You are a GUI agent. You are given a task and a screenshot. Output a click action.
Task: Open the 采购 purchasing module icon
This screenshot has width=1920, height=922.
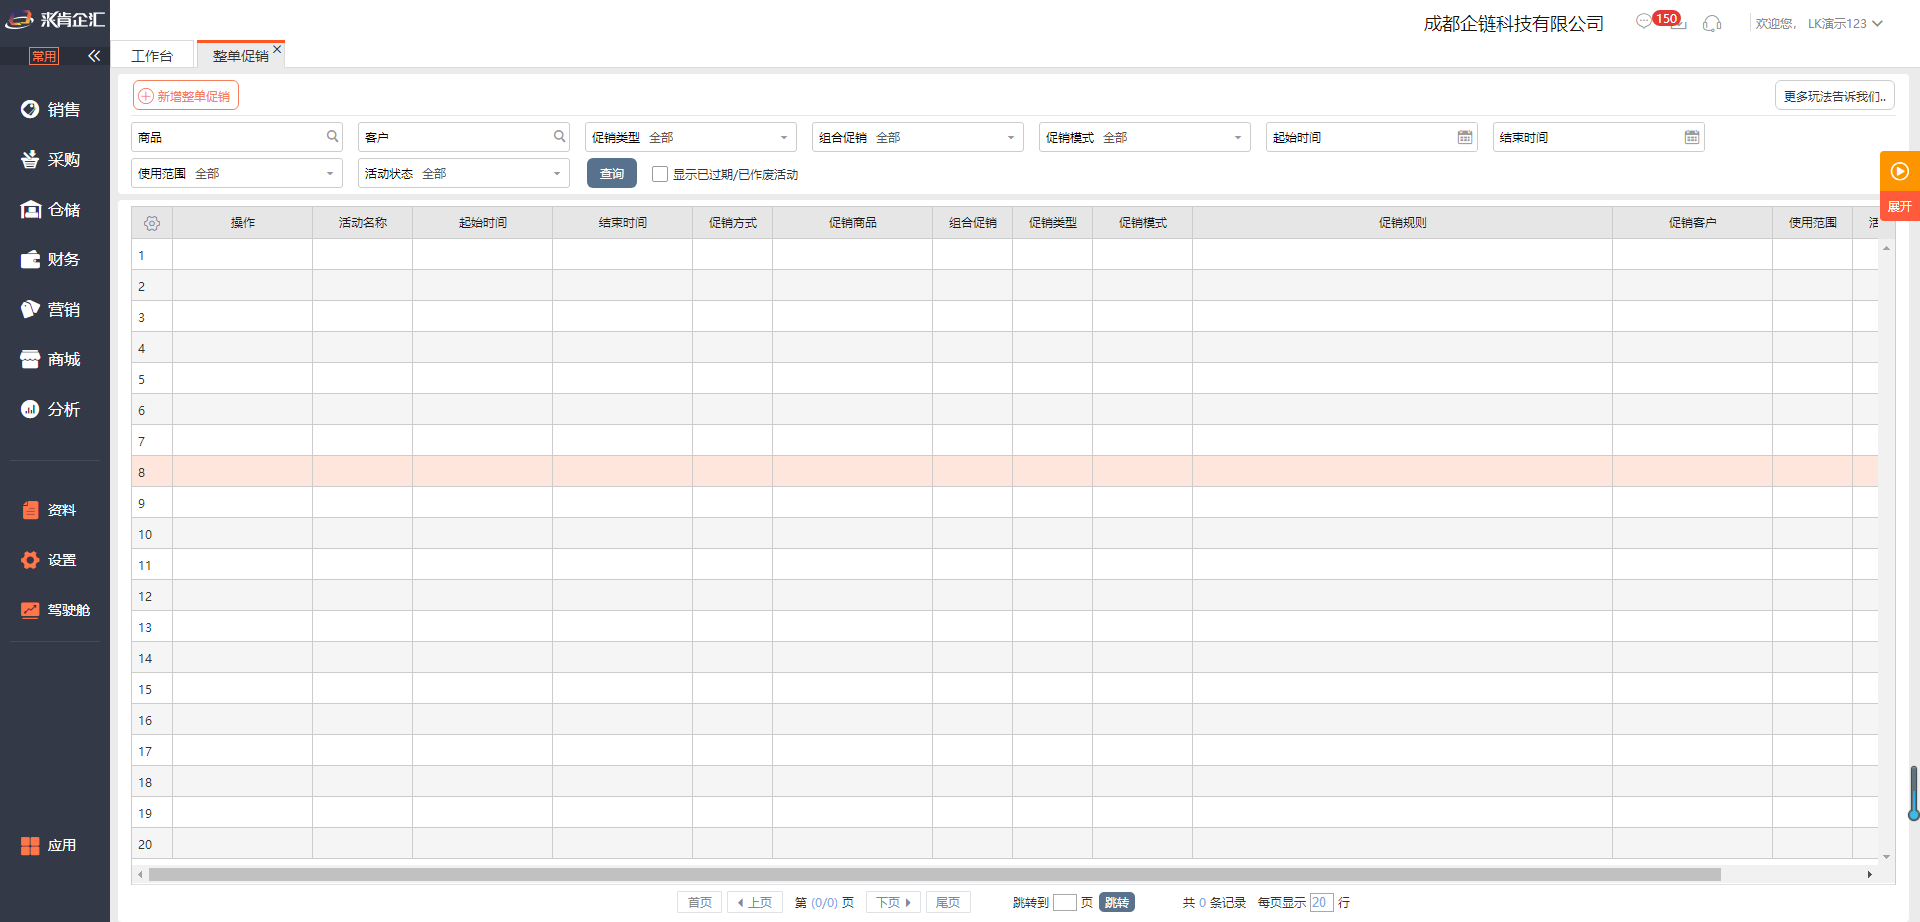tap(30, 159)
